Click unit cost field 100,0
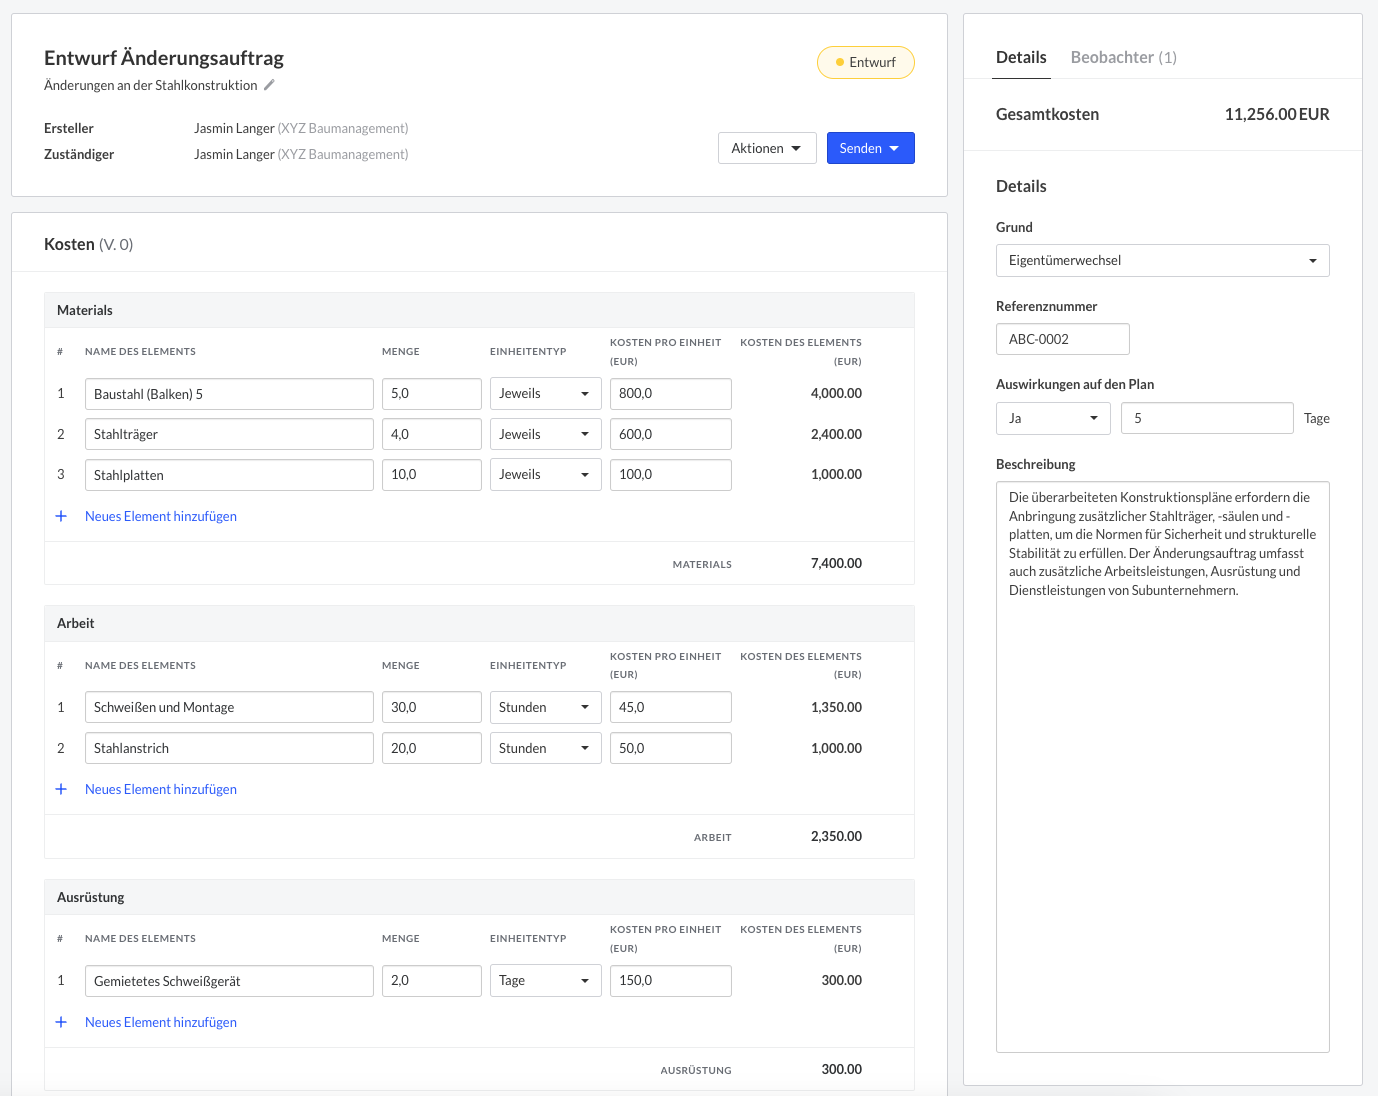The height and width of the screenshot is (1096, 1378). [x=670, y=475]
